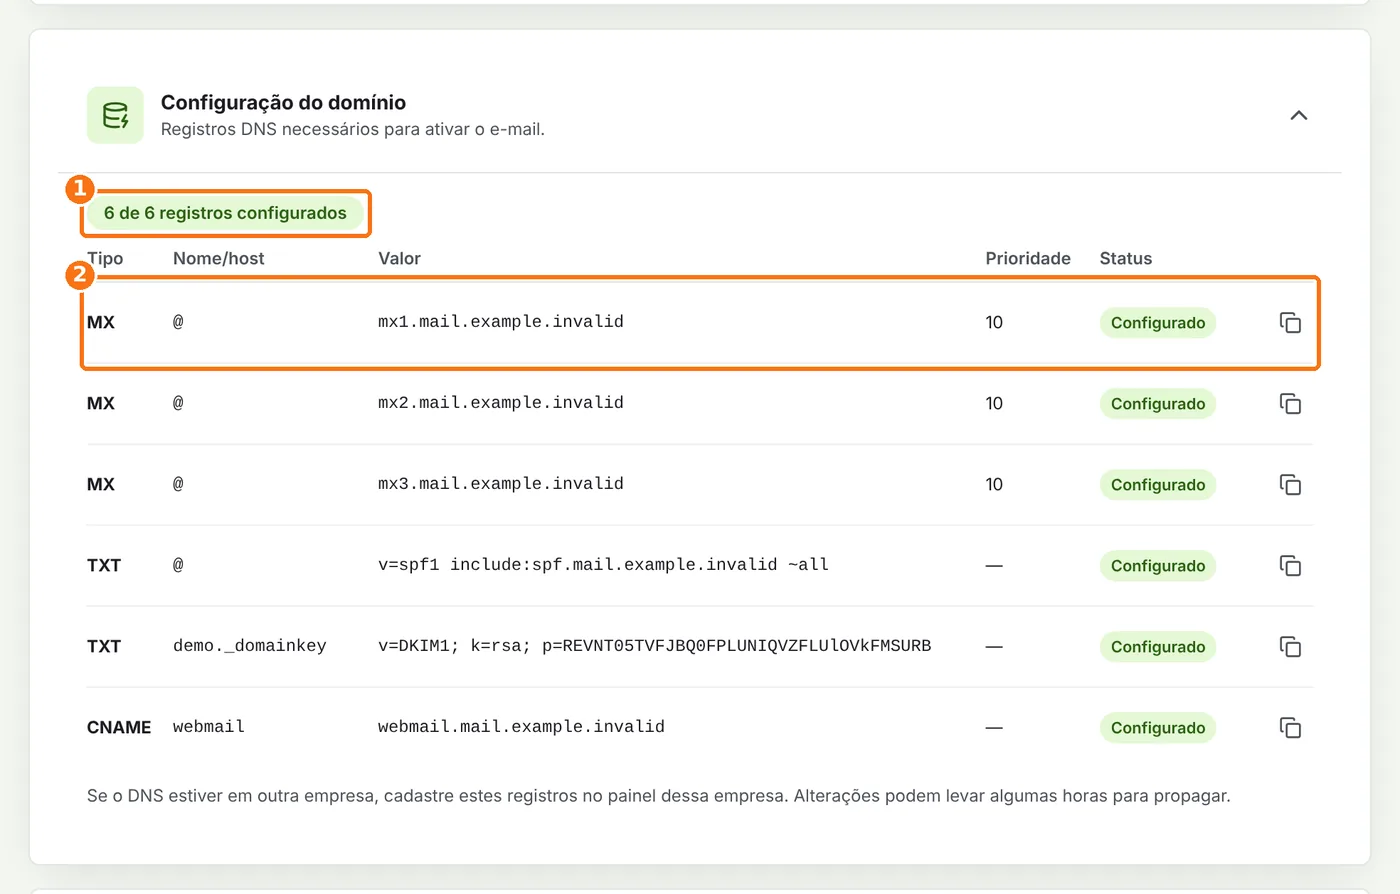Click the Status column header
This screenshot has width=1400, height=894.
[1126, 258]
